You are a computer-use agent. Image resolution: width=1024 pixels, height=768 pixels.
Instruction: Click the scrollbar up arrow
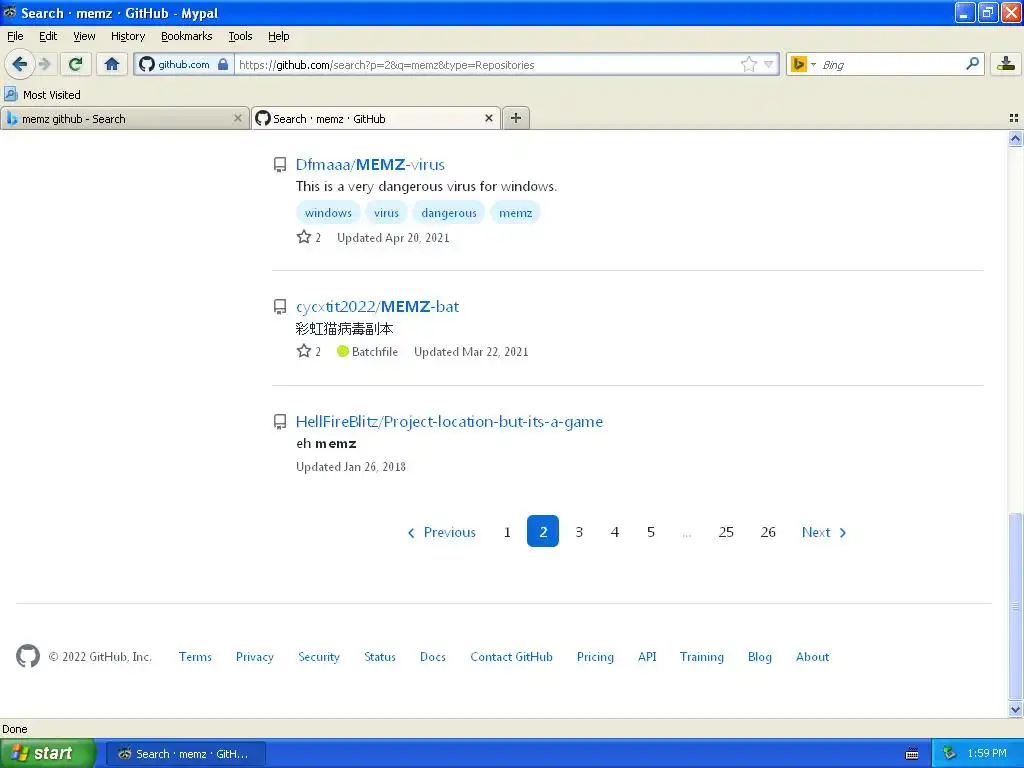(1015, 138)
